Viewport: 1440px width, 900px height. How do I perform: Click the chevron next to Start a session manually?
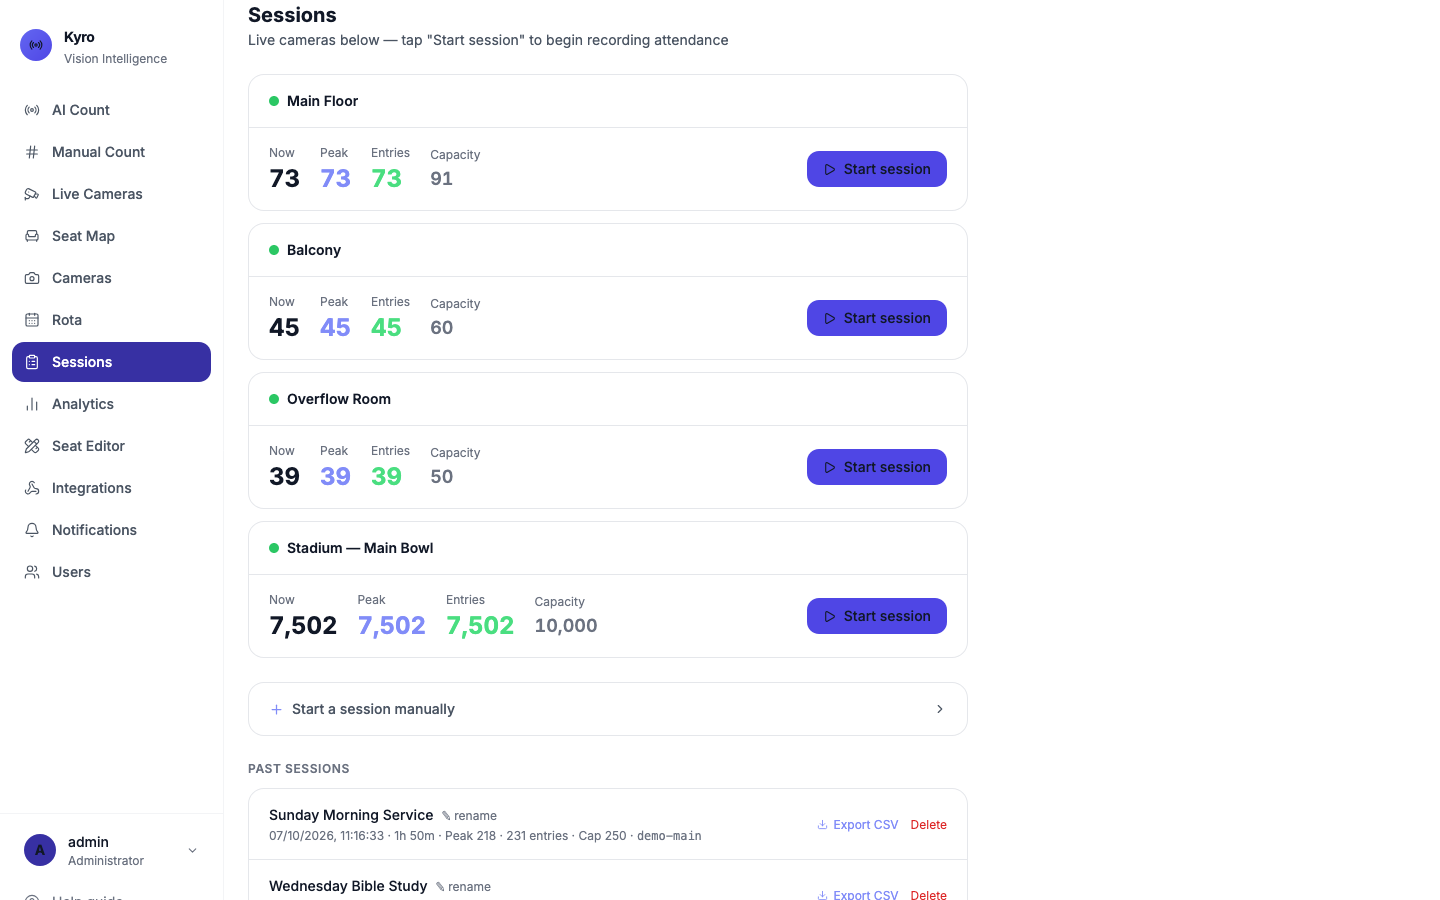click(940, 709)
